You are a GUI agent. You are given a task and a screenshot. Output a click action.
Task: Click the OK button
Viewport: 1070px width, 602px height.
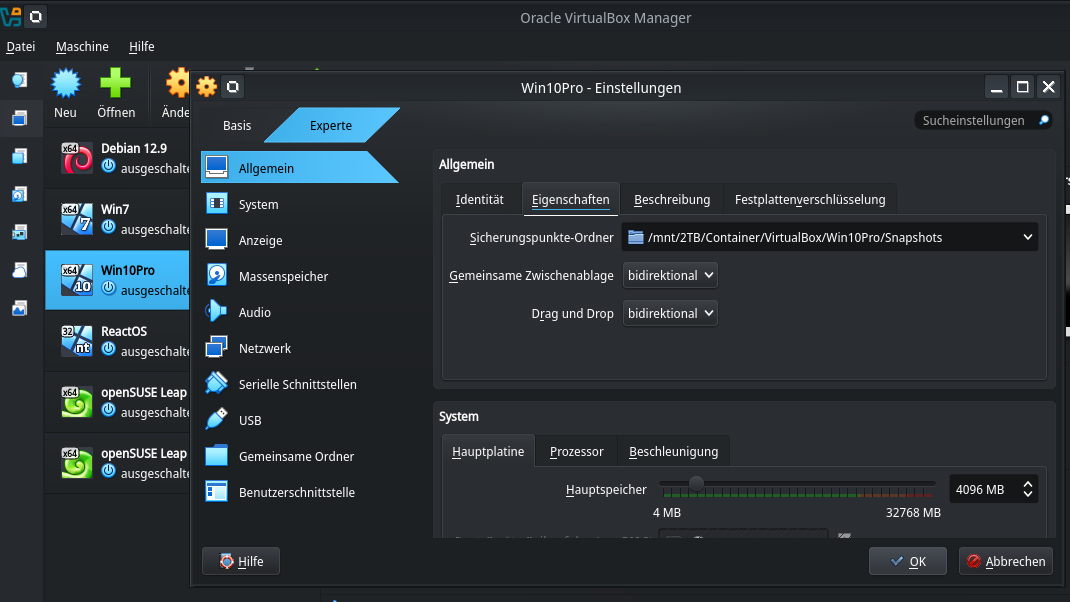tap(907, 561)
